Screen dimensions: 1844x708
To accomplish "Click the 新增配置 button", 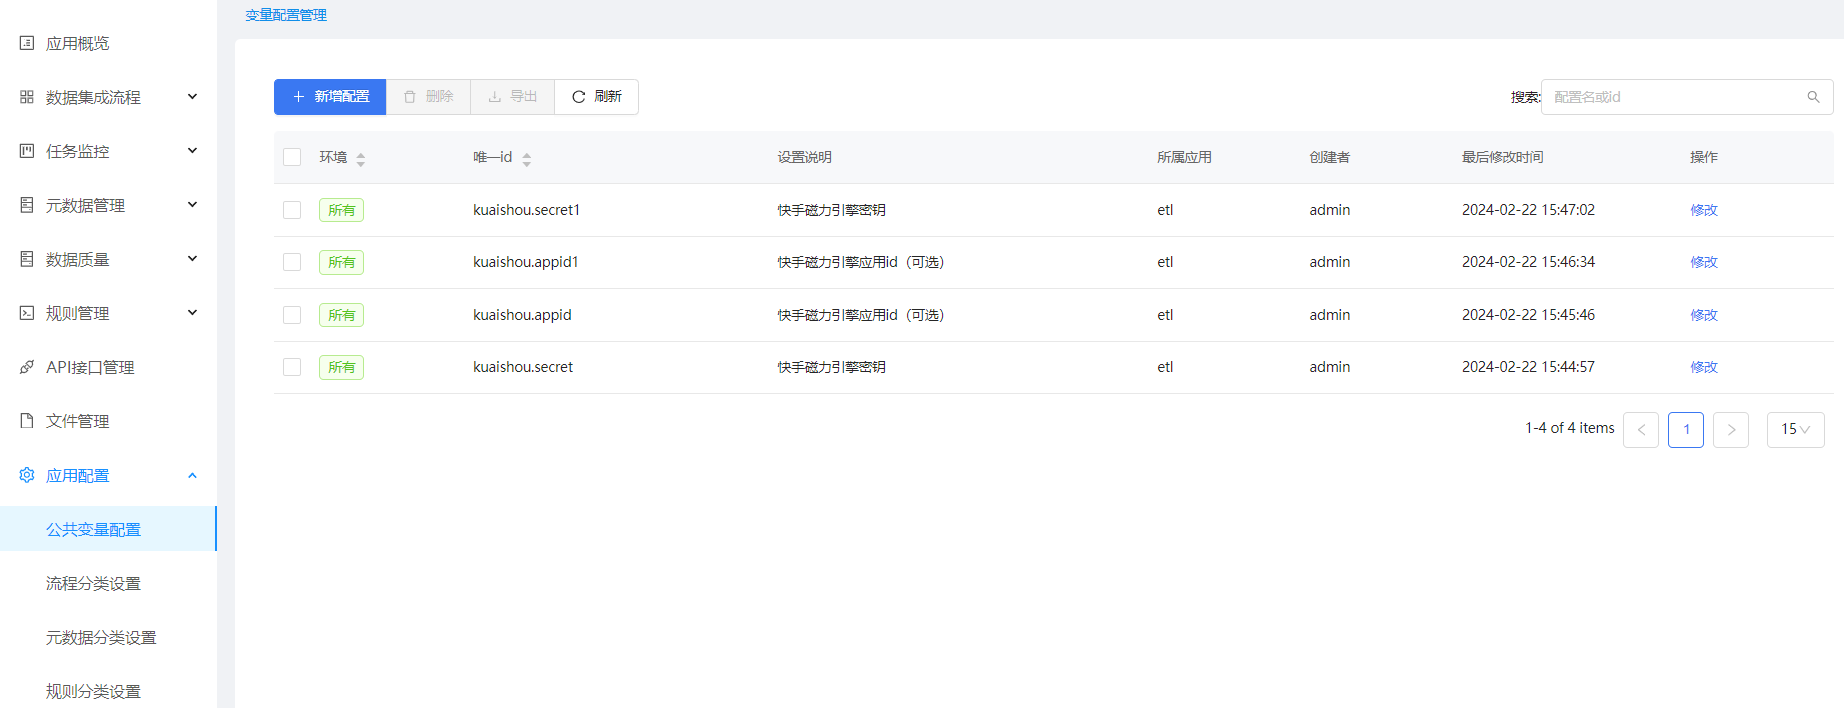I will coord(330,97).
